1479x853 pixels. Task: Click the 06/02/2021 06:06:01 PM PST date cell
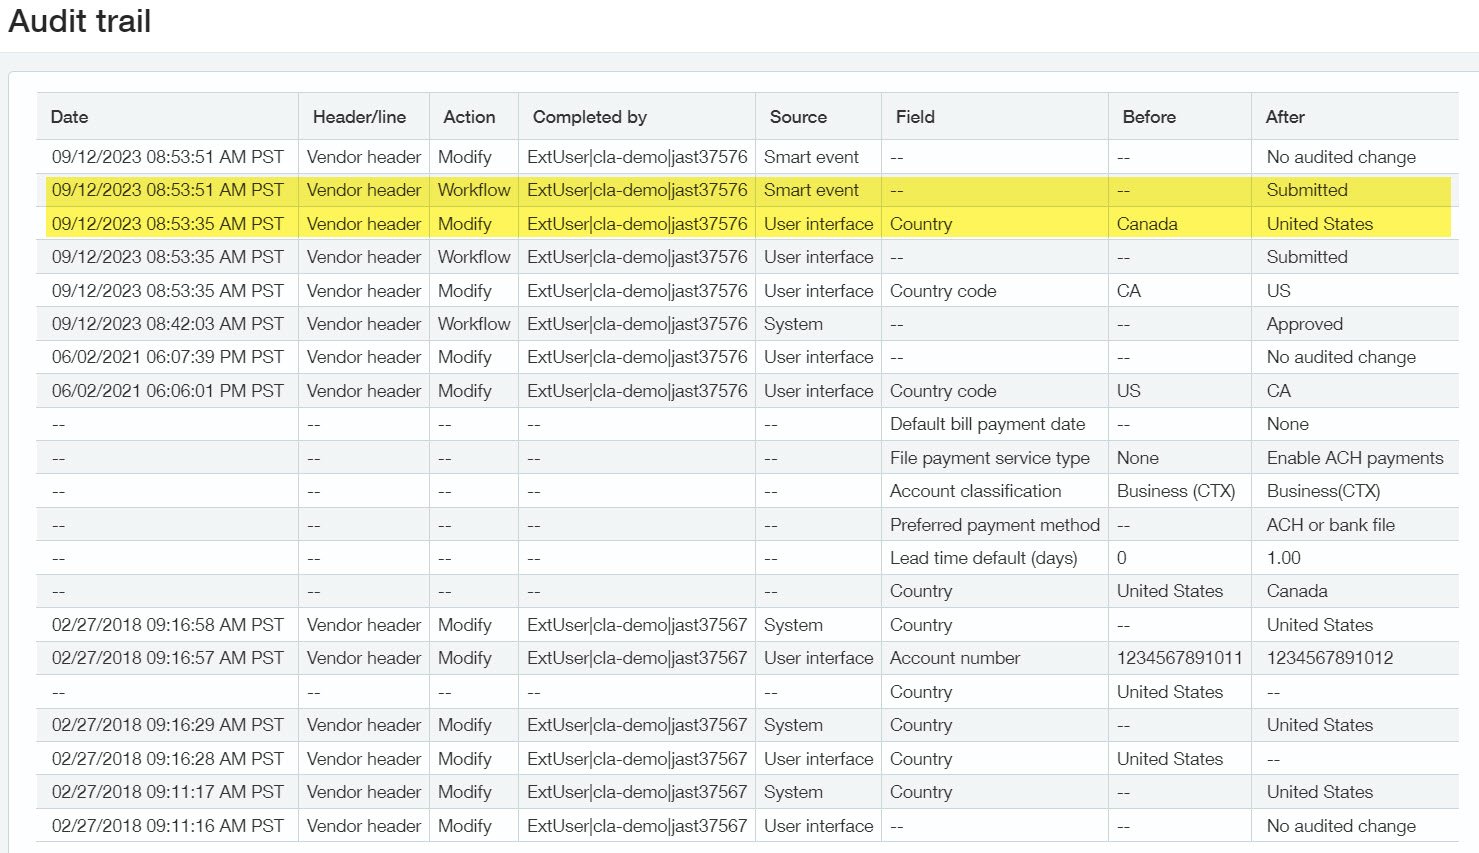(168, 391)
